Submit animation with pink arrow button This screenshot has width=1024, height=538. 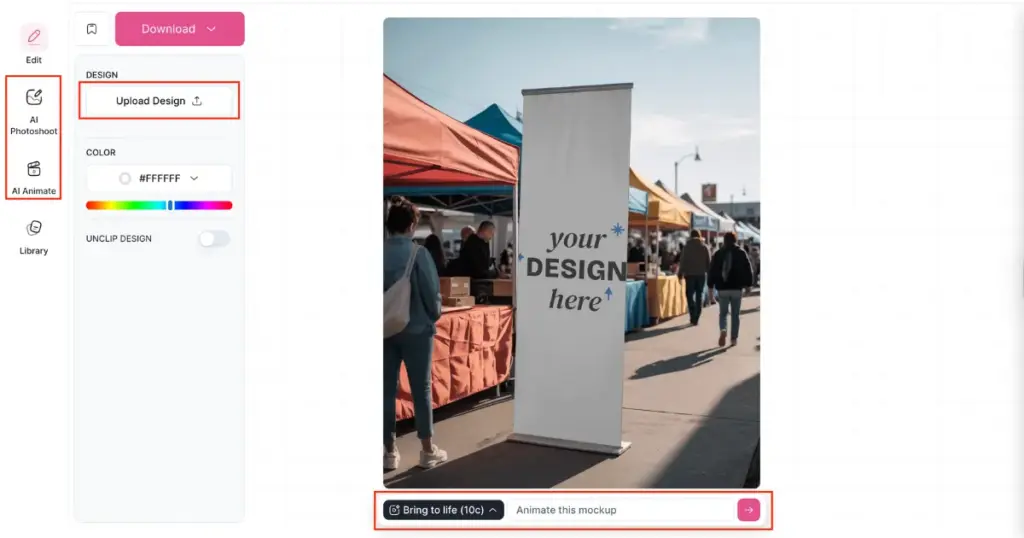point(748,510)
